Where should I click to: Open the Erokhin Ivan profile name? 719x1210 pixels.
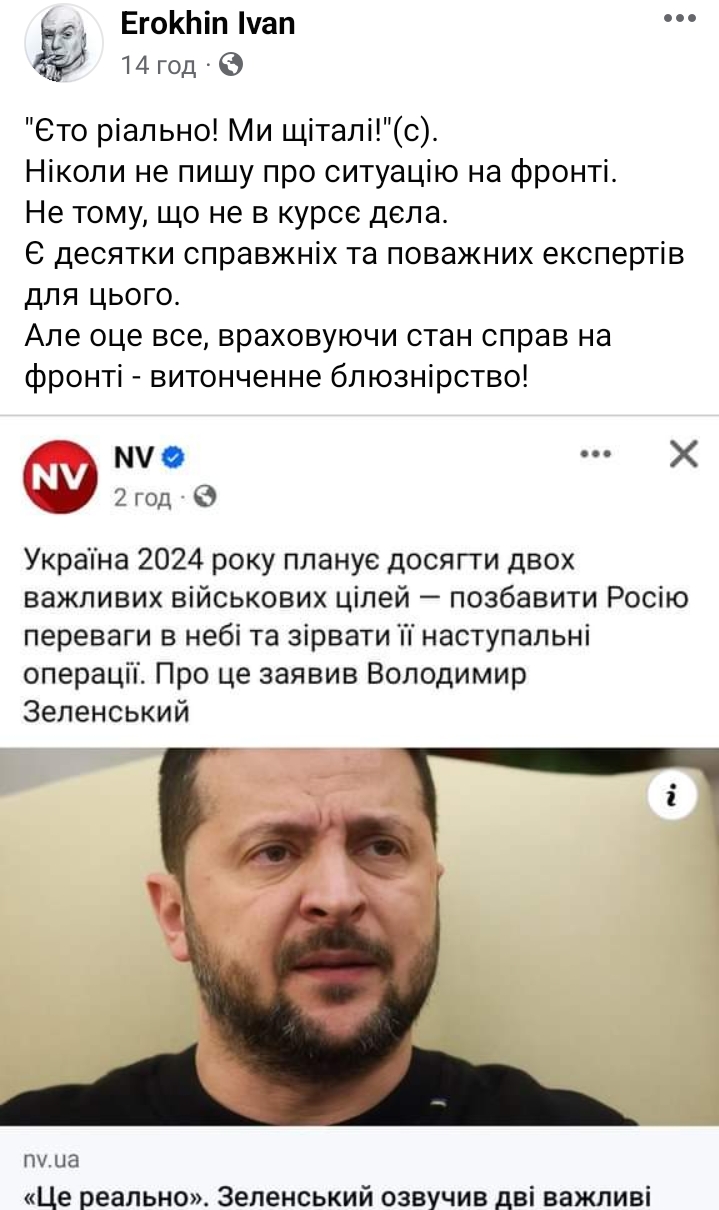208,23
